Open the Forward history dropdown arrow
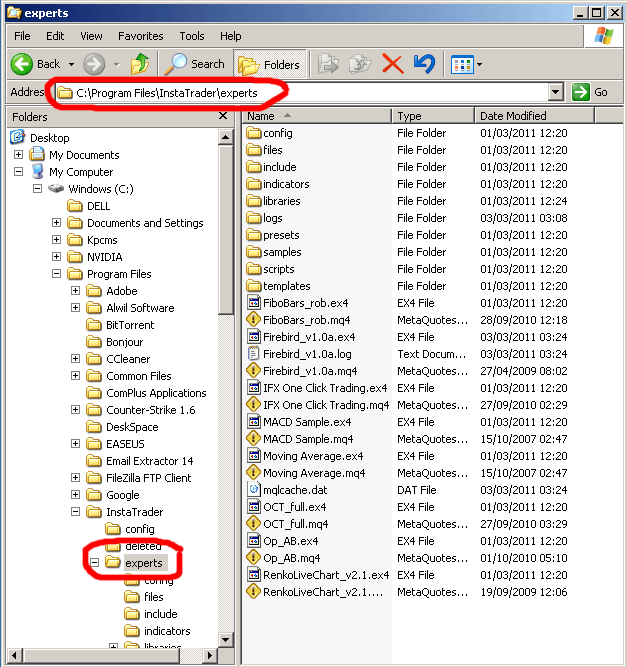Image resolution: width=627 pixels, height=667 pixels. [x=117, y=65]
